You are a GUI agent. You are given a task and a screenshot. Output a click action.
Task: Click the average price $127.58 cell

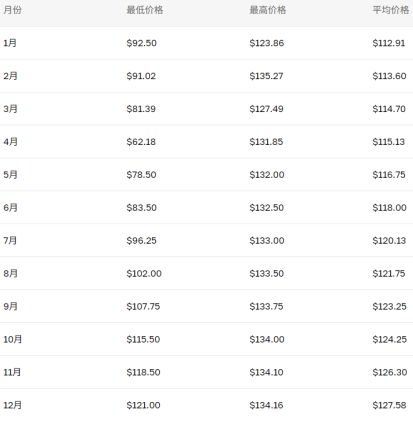pos(389,405)
